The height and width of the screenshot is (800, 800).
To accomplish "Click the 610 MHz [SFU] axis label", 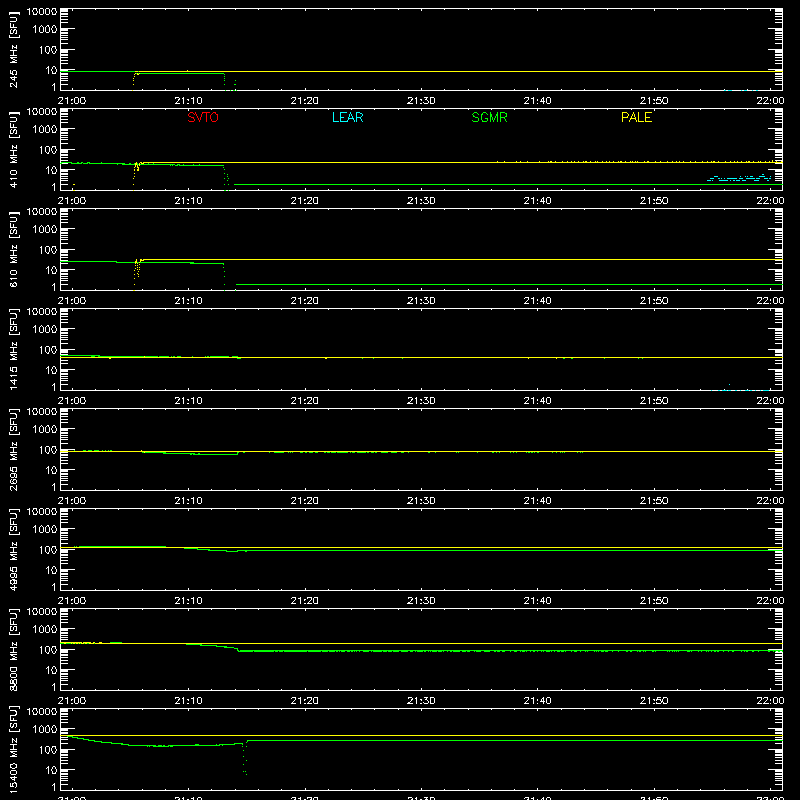I will tap(14, 250).
